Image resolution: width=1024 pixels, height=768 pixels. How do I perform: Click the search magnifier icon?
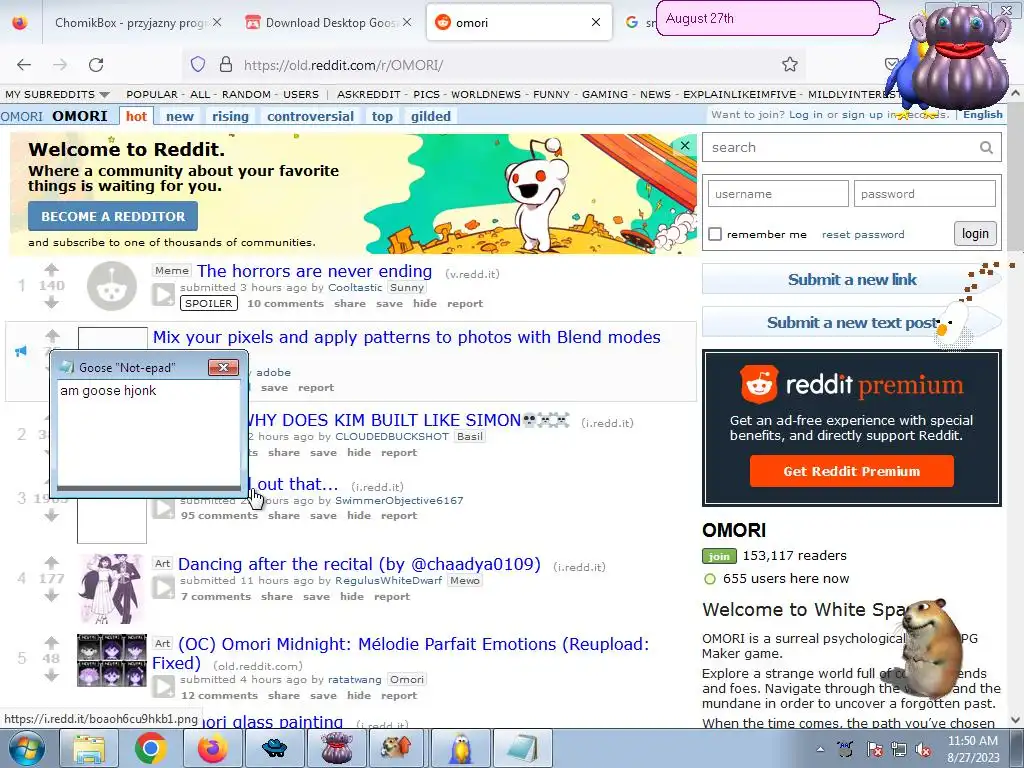pyautogui.click(x=986, y=148)
